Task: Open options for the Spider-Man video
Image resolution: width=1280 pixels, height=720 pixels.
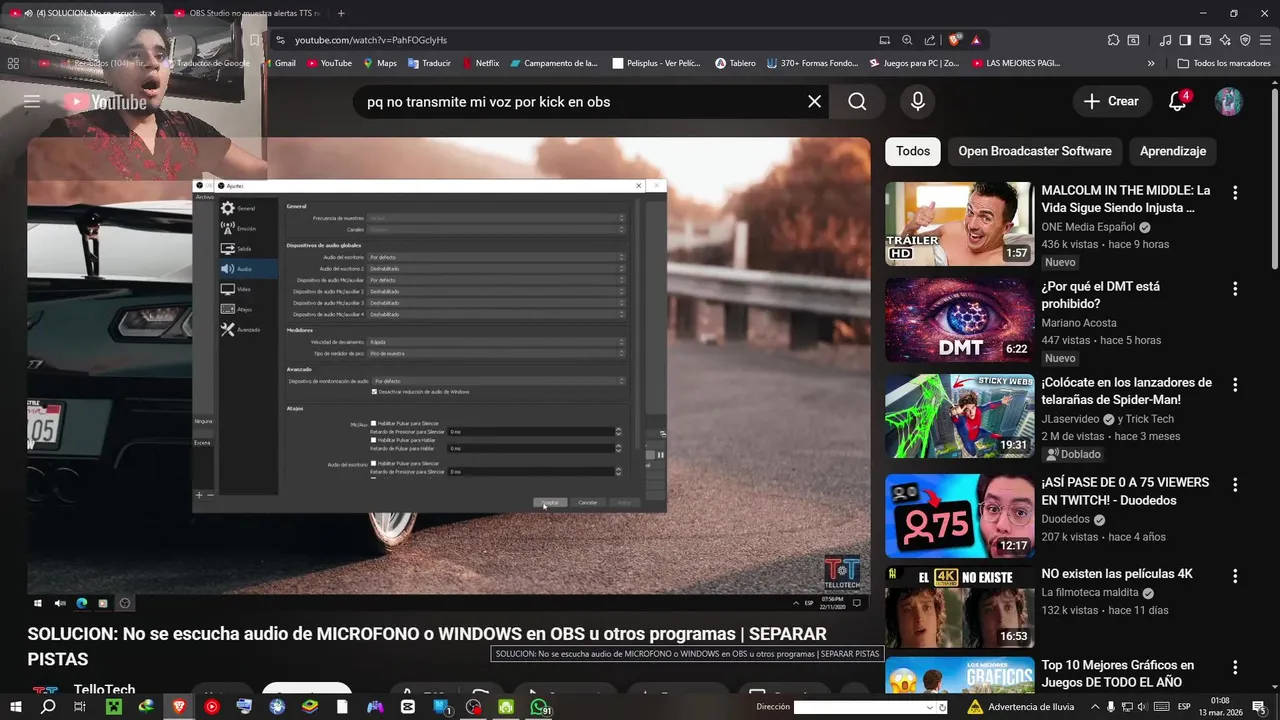Action: [x=1235, y=385]
